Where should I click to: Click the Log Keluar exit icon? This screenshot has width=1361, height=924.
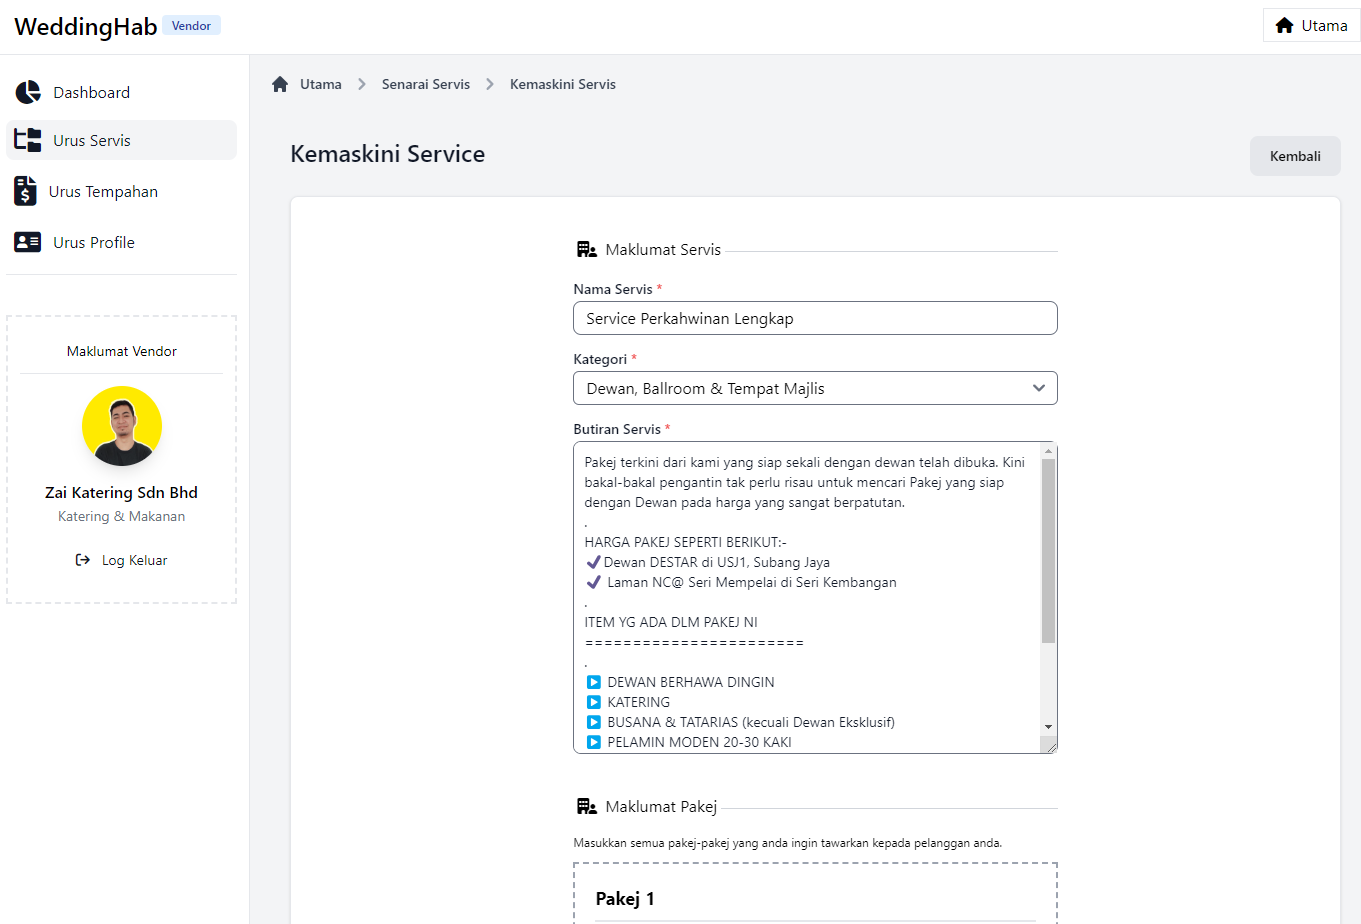coord(83,560)
